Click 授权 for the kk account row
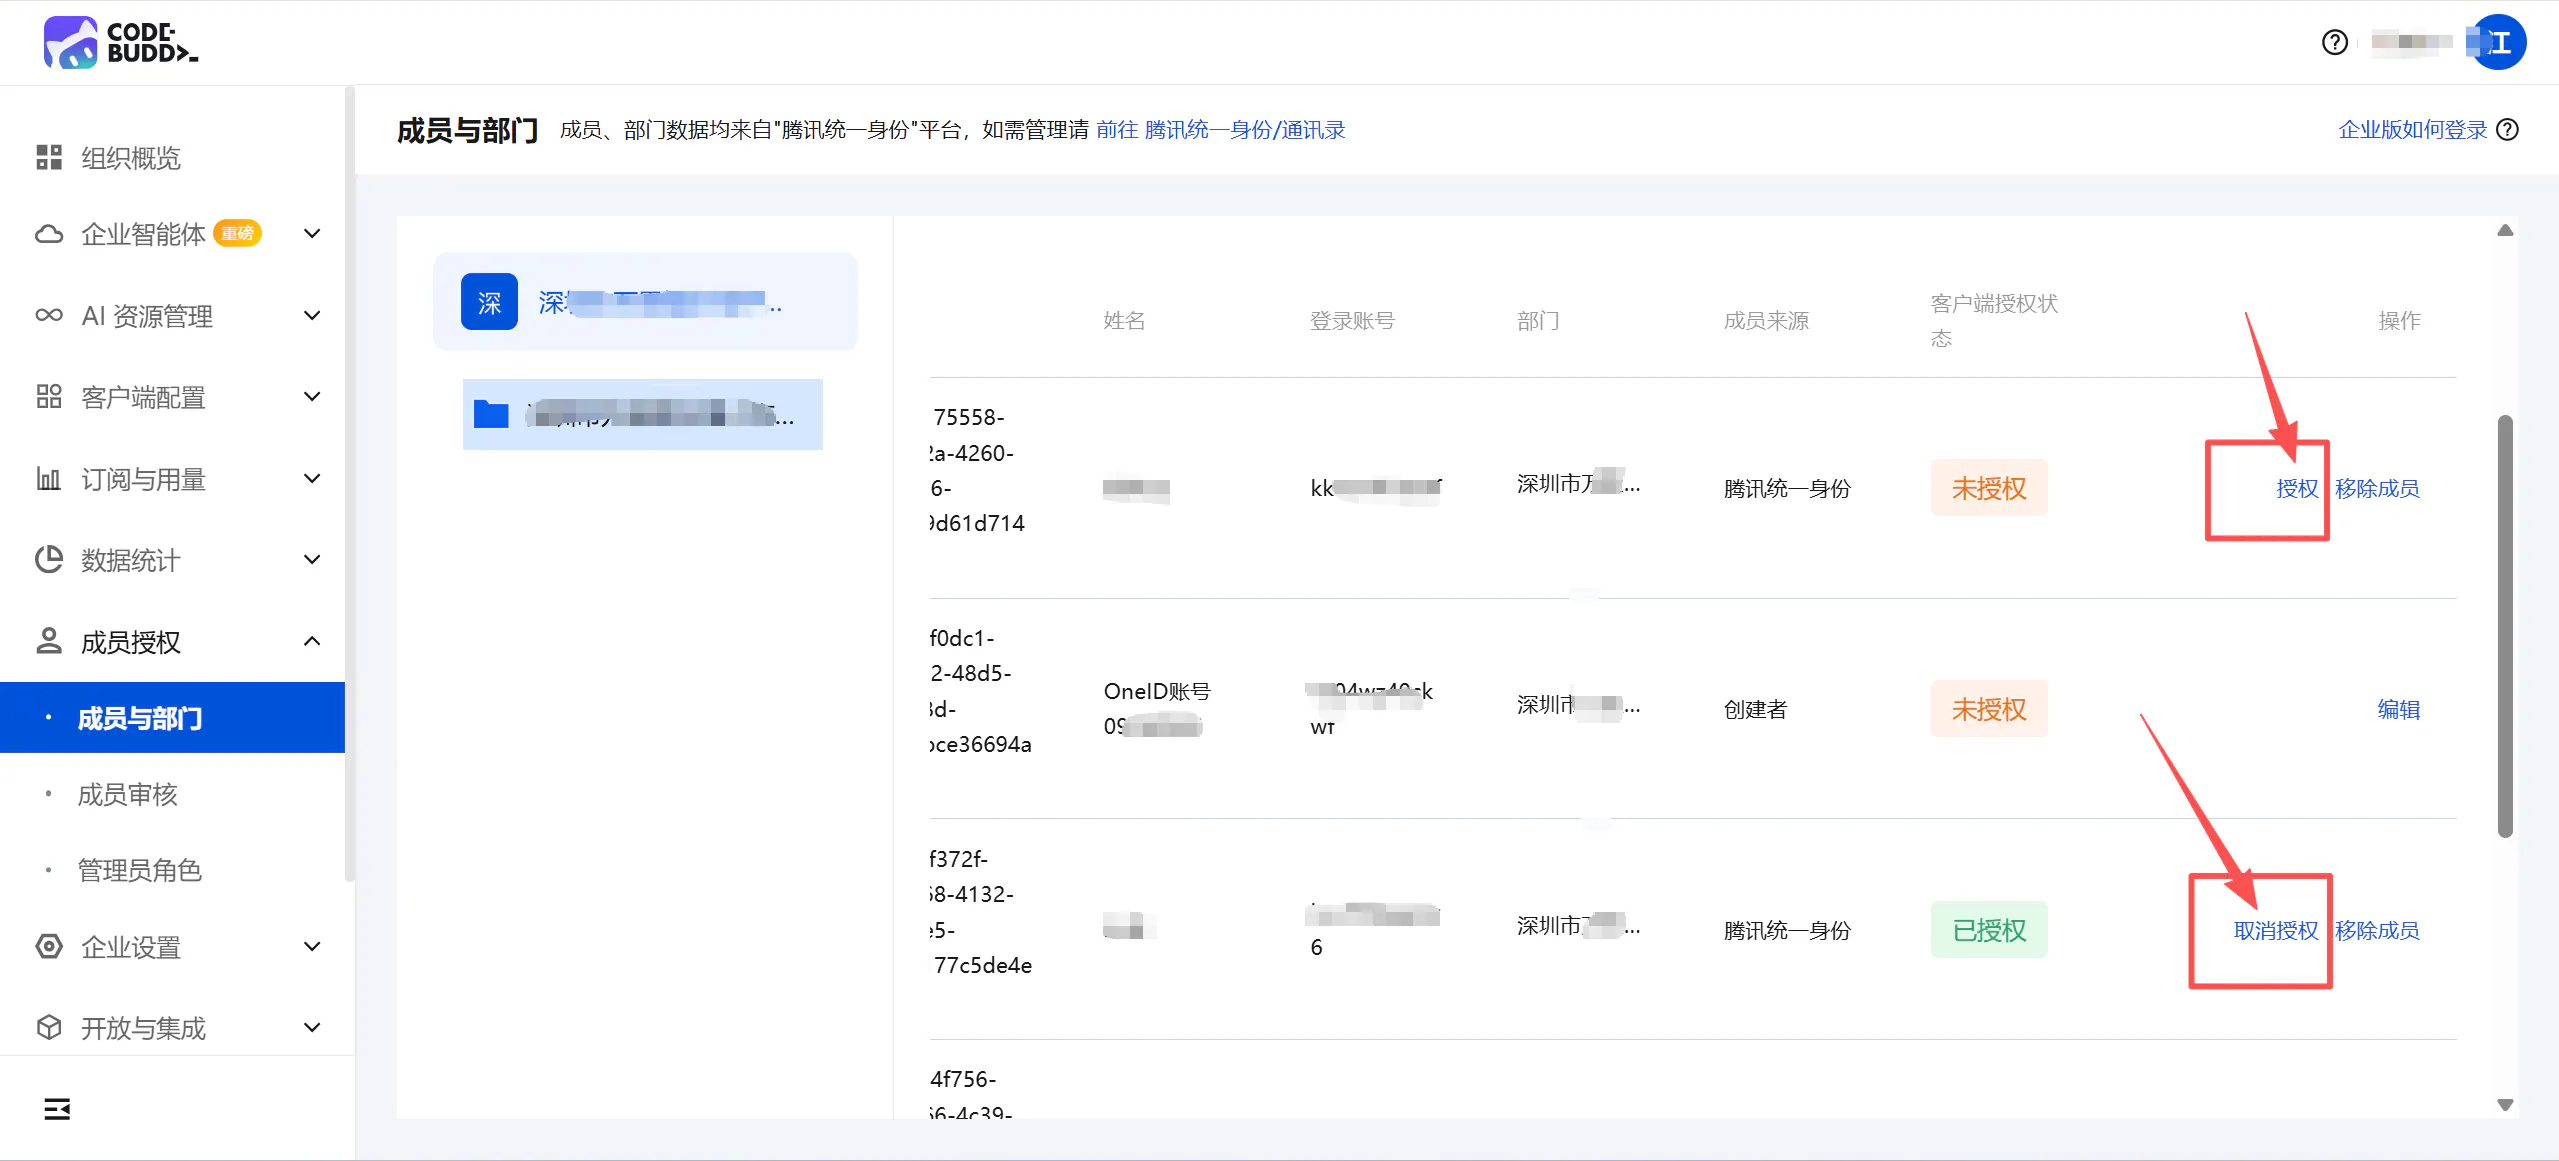 (2297, 488)
